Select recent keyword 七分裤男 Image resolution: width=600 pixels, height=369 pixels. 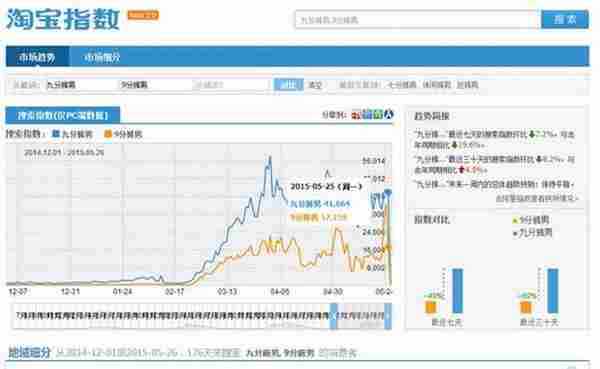pyautogui.click(x=402, y=85)
